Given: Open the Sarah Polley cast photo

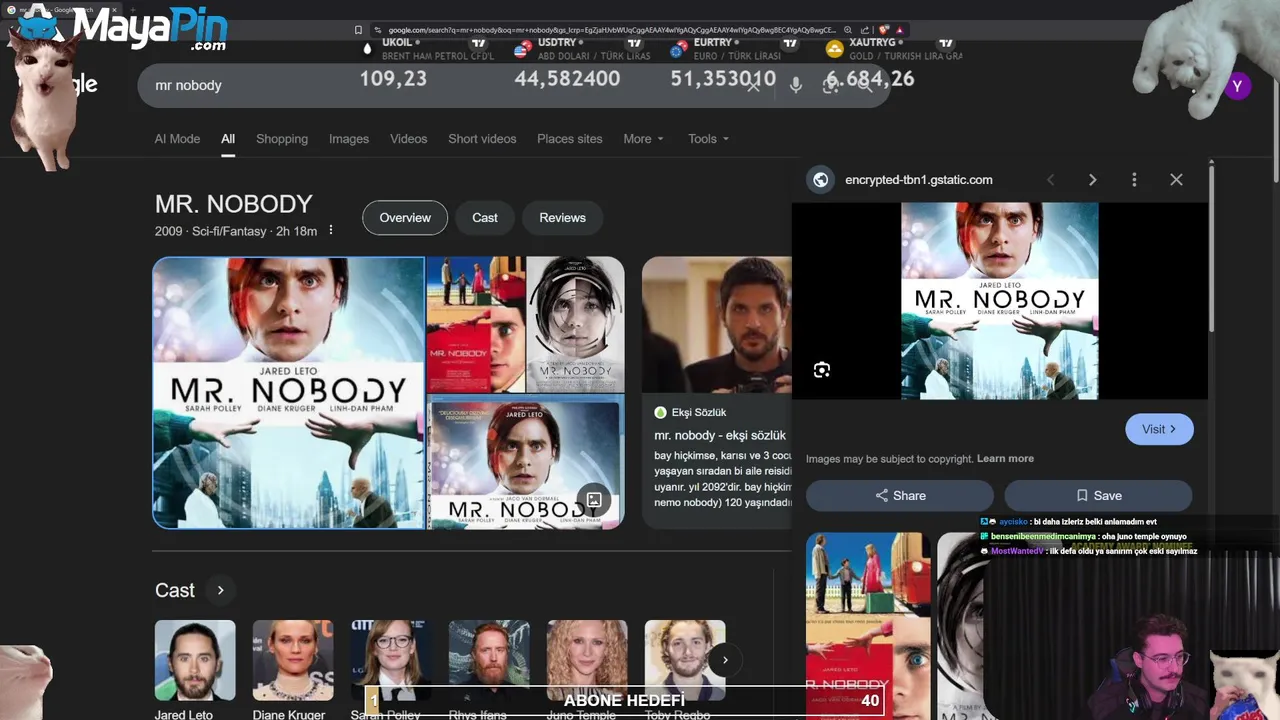Looking at the screenshot, I should 391,660.
